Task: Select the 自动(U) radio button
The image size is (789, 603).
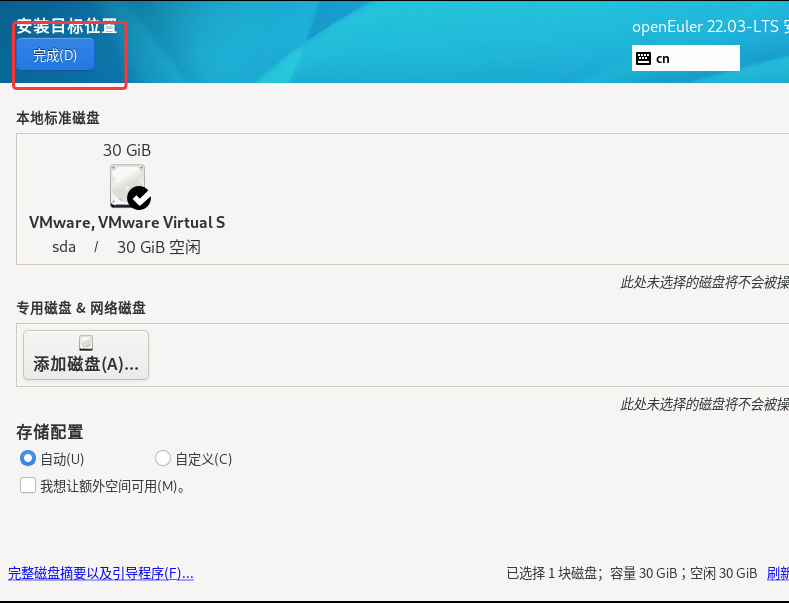Action: coord(28,458)
